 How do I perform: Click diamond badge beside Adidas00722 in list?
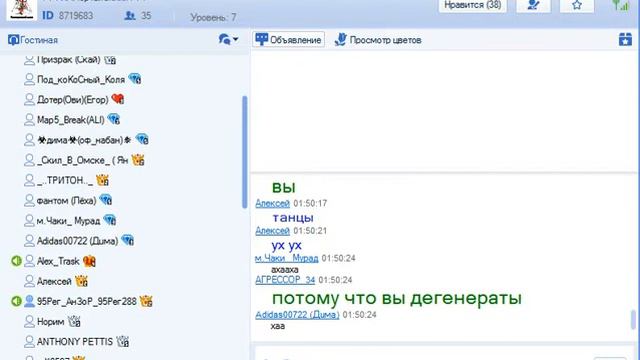coord(128,240)
